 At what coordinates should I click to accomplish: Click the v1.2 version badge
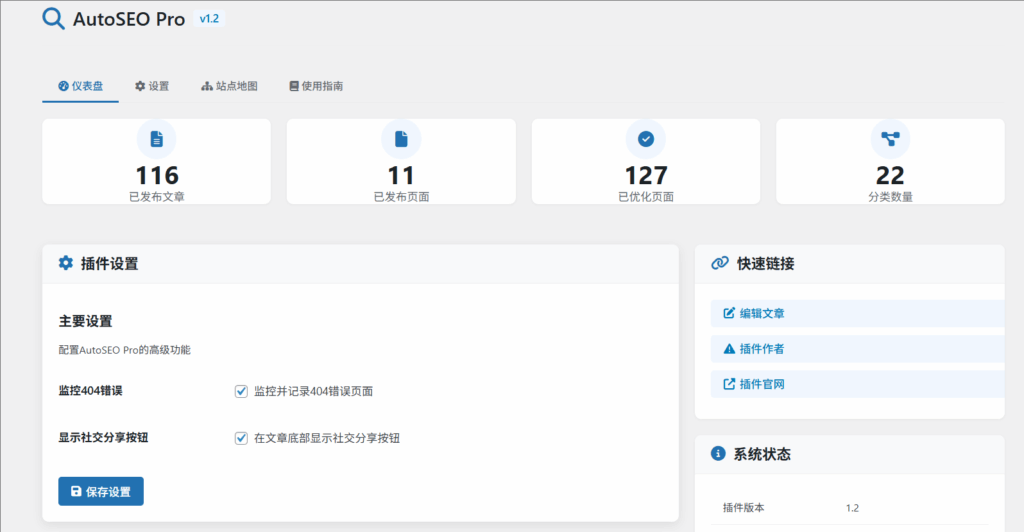coord(209,19)
